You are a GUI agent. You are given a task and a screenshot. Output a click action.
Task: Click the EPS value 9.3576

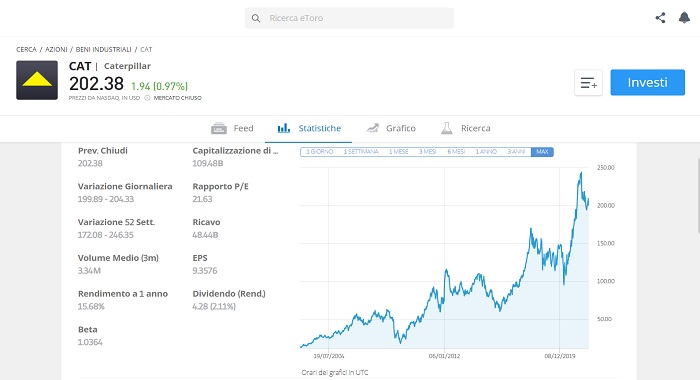pyautogui.click(x=205, y=271)
